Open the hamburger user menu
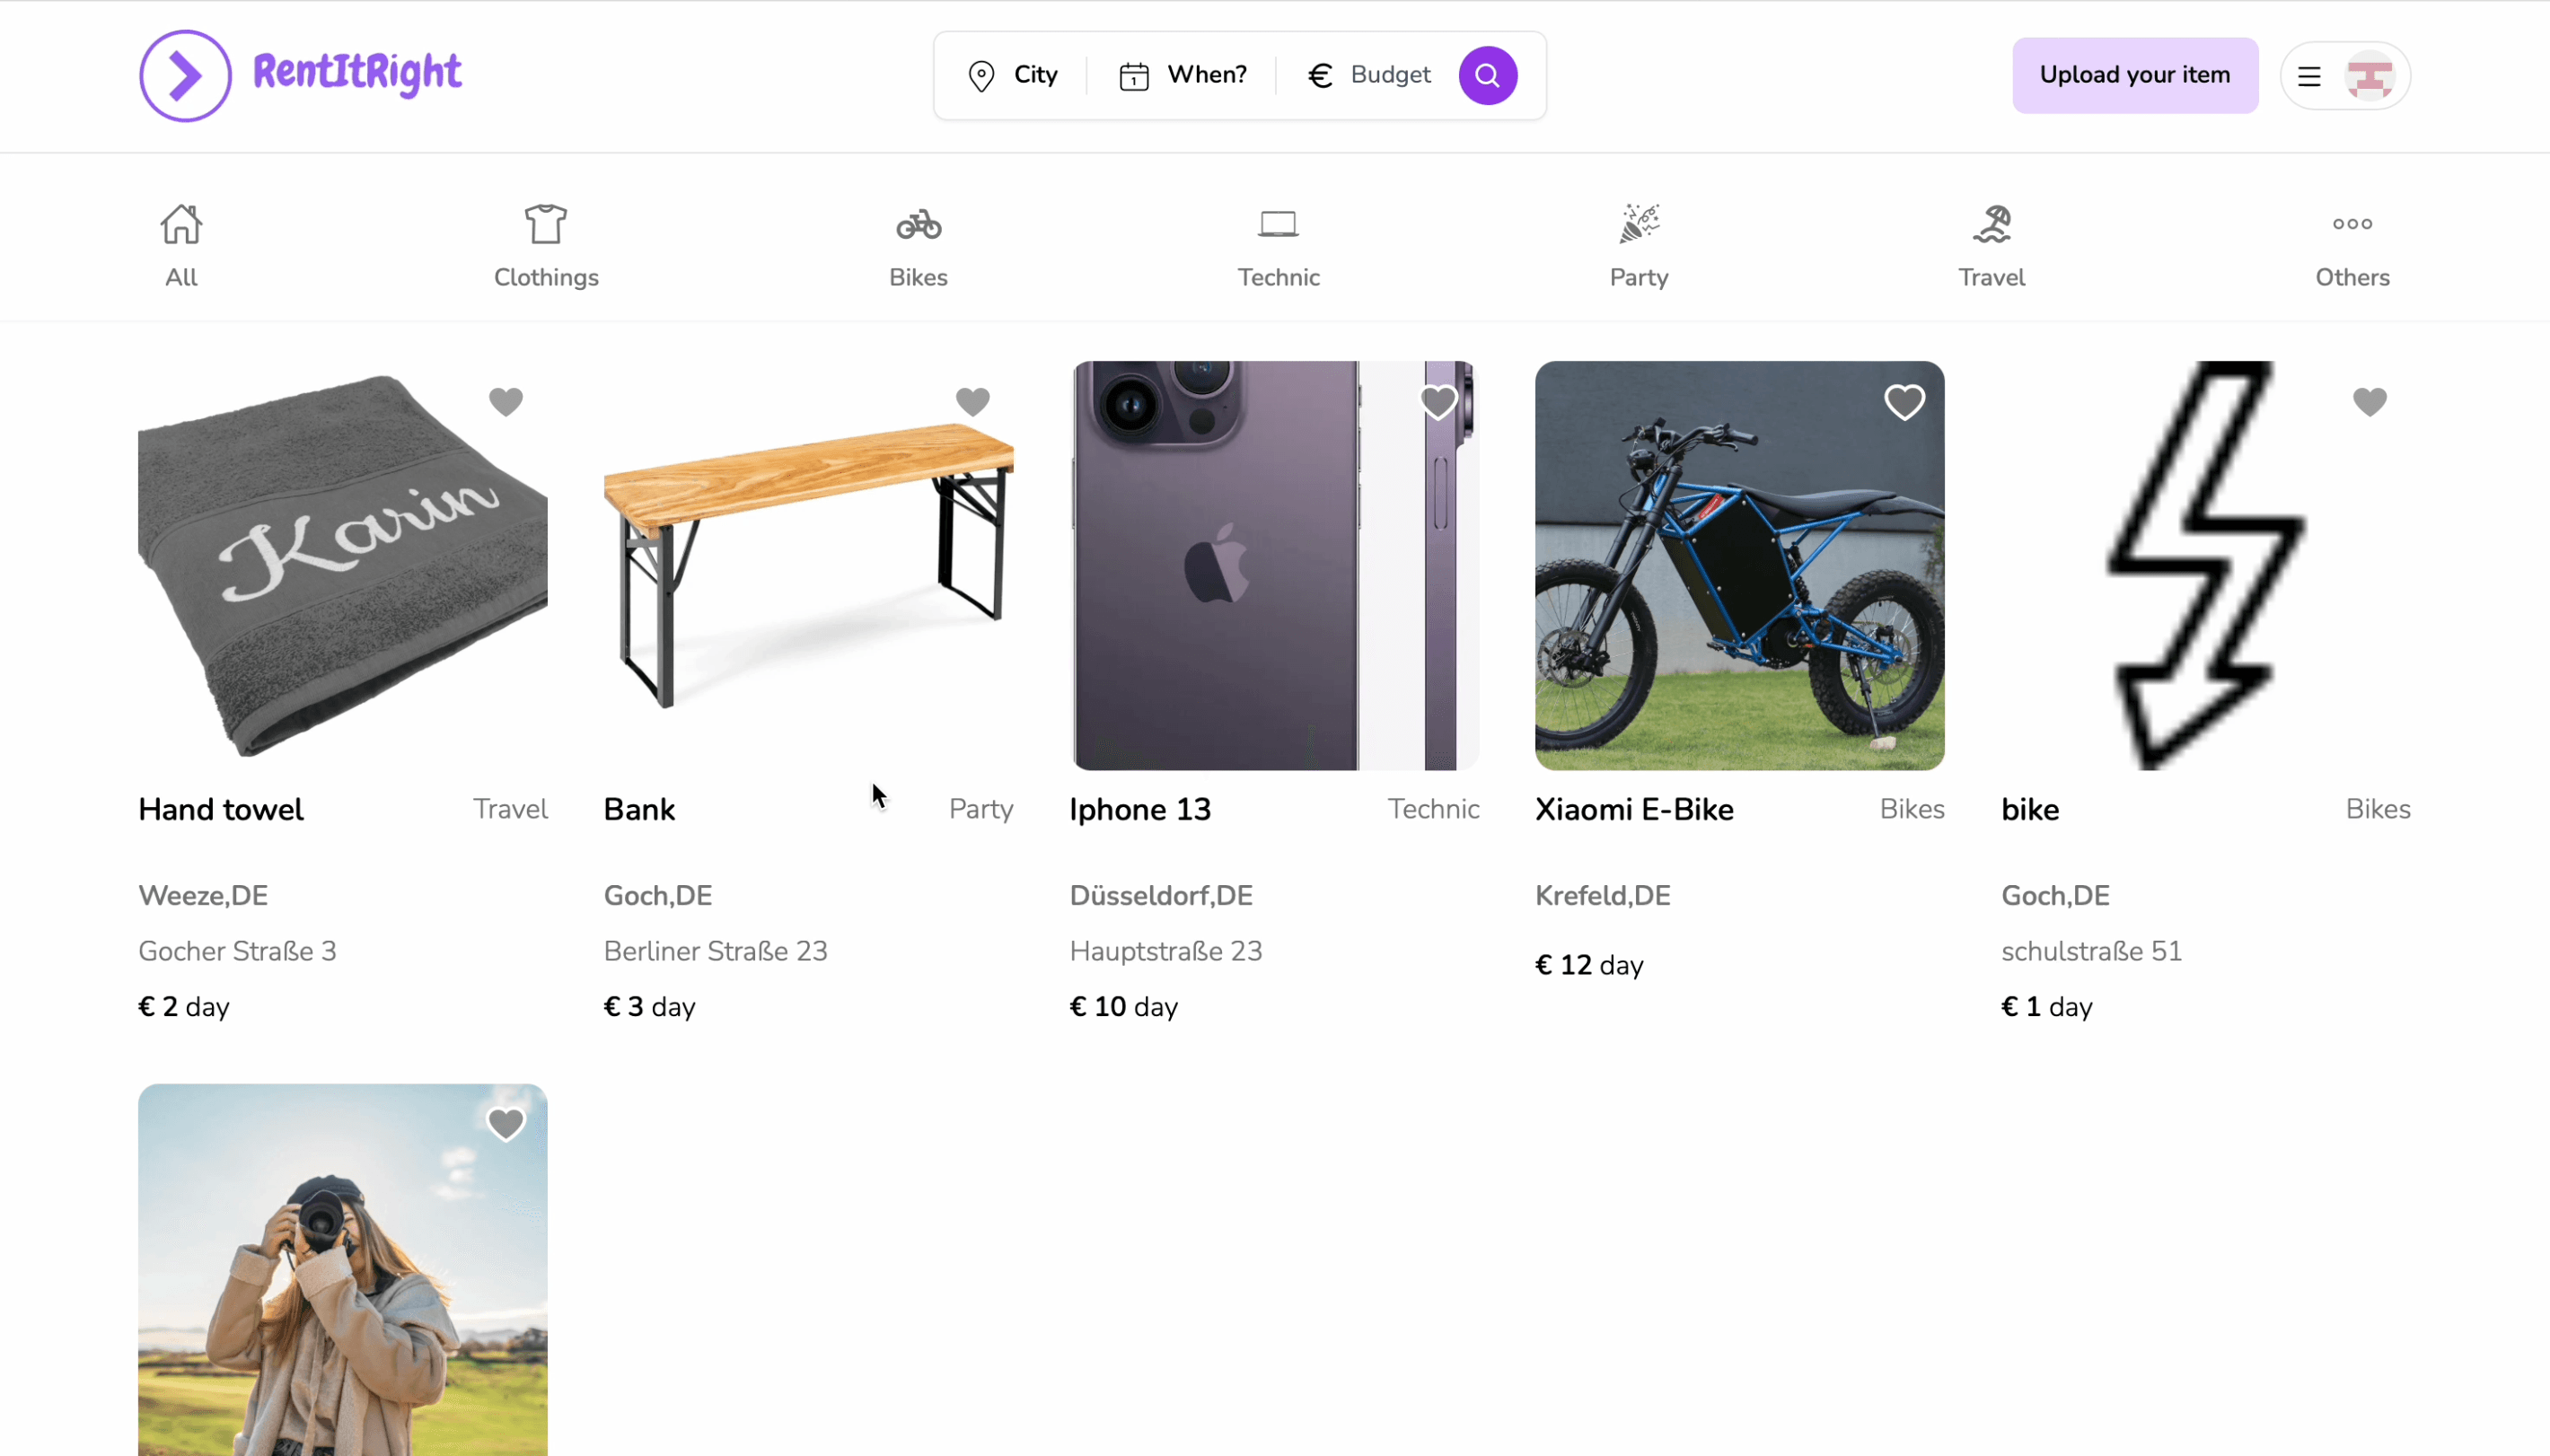Image resolution: width=2550 pixels, height=1456 pixels. (2308, 76)
